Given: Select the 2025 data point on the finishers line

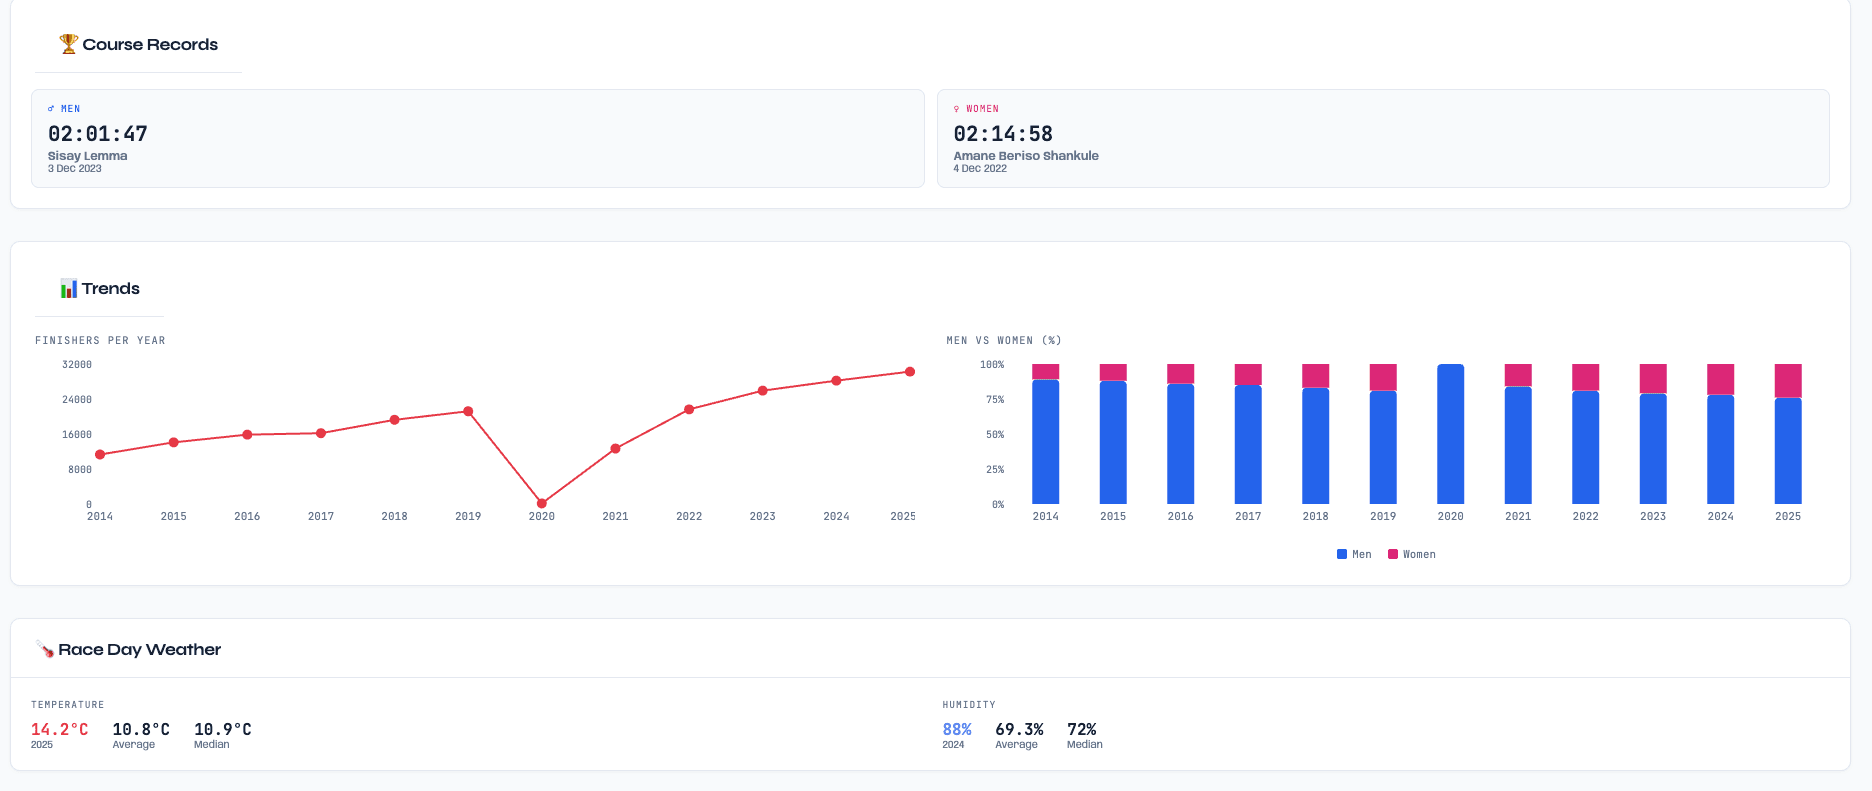Looking at the screenshot, I should [x=910, y=372].
